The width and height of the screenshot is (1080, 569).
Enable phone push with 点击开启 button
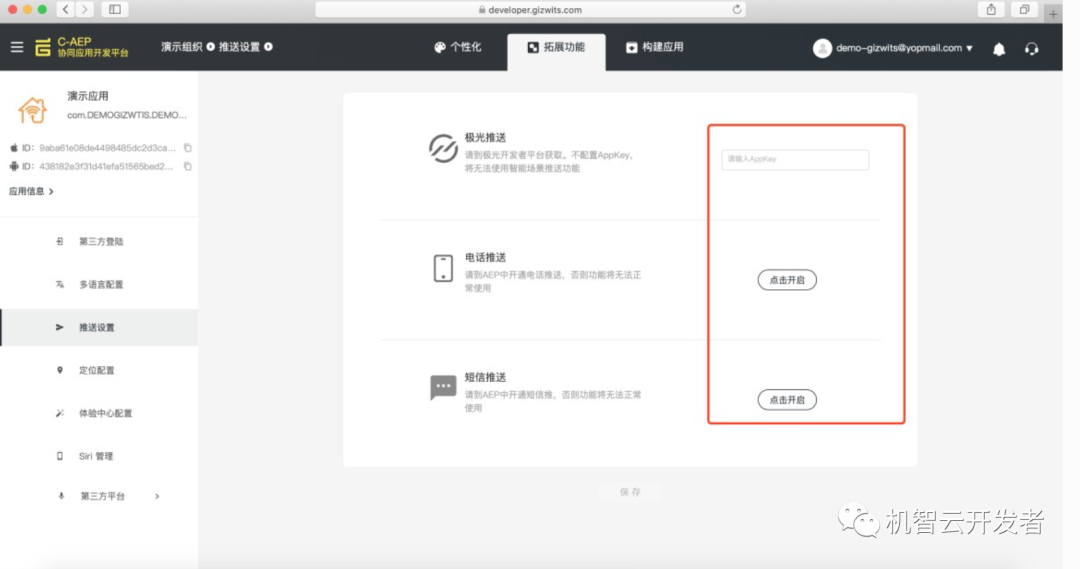coord(787,280)
